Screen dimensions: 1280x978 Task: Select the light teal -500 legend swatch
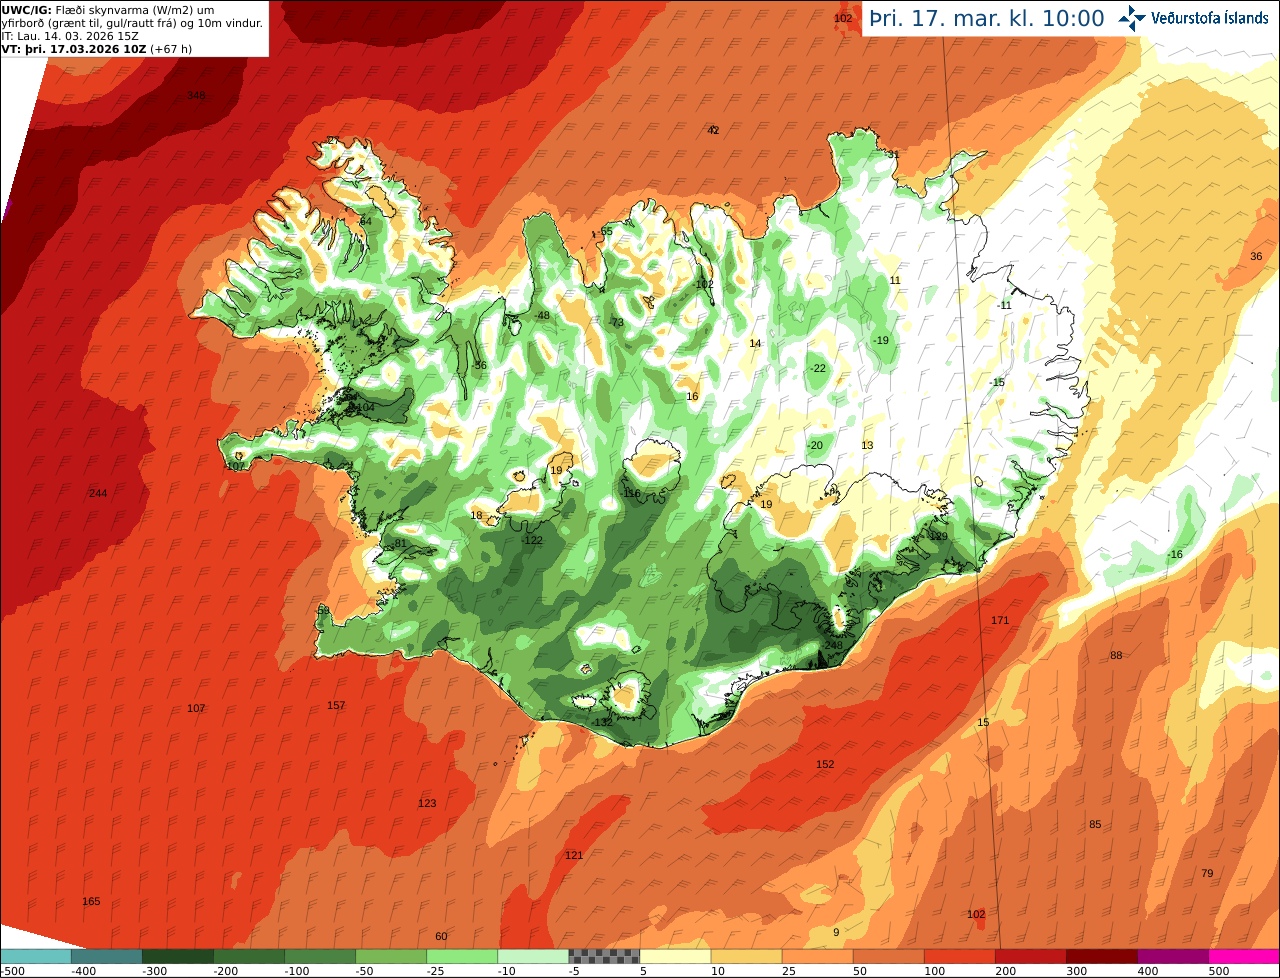coord(35,956)
